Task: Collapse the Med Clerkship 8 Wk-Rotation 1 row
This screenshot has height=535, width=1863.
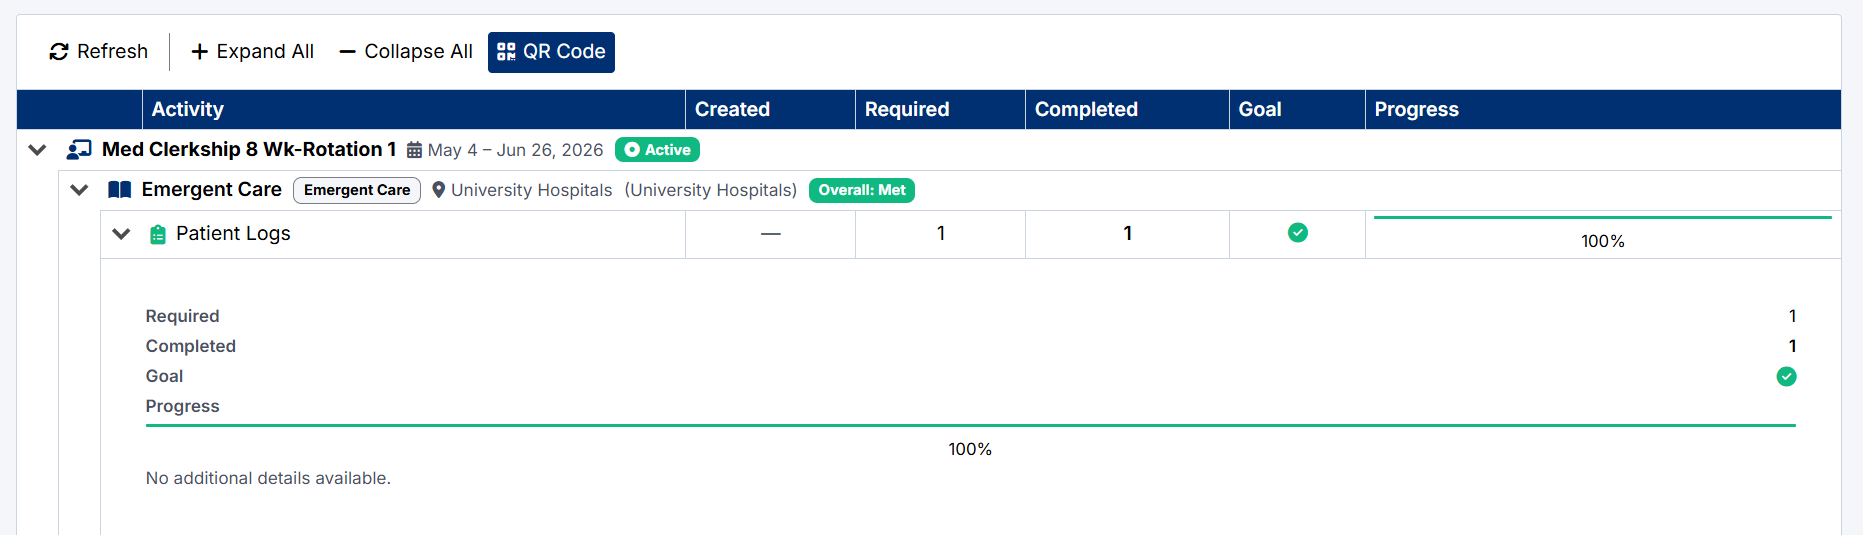Action: click(37, 150)
